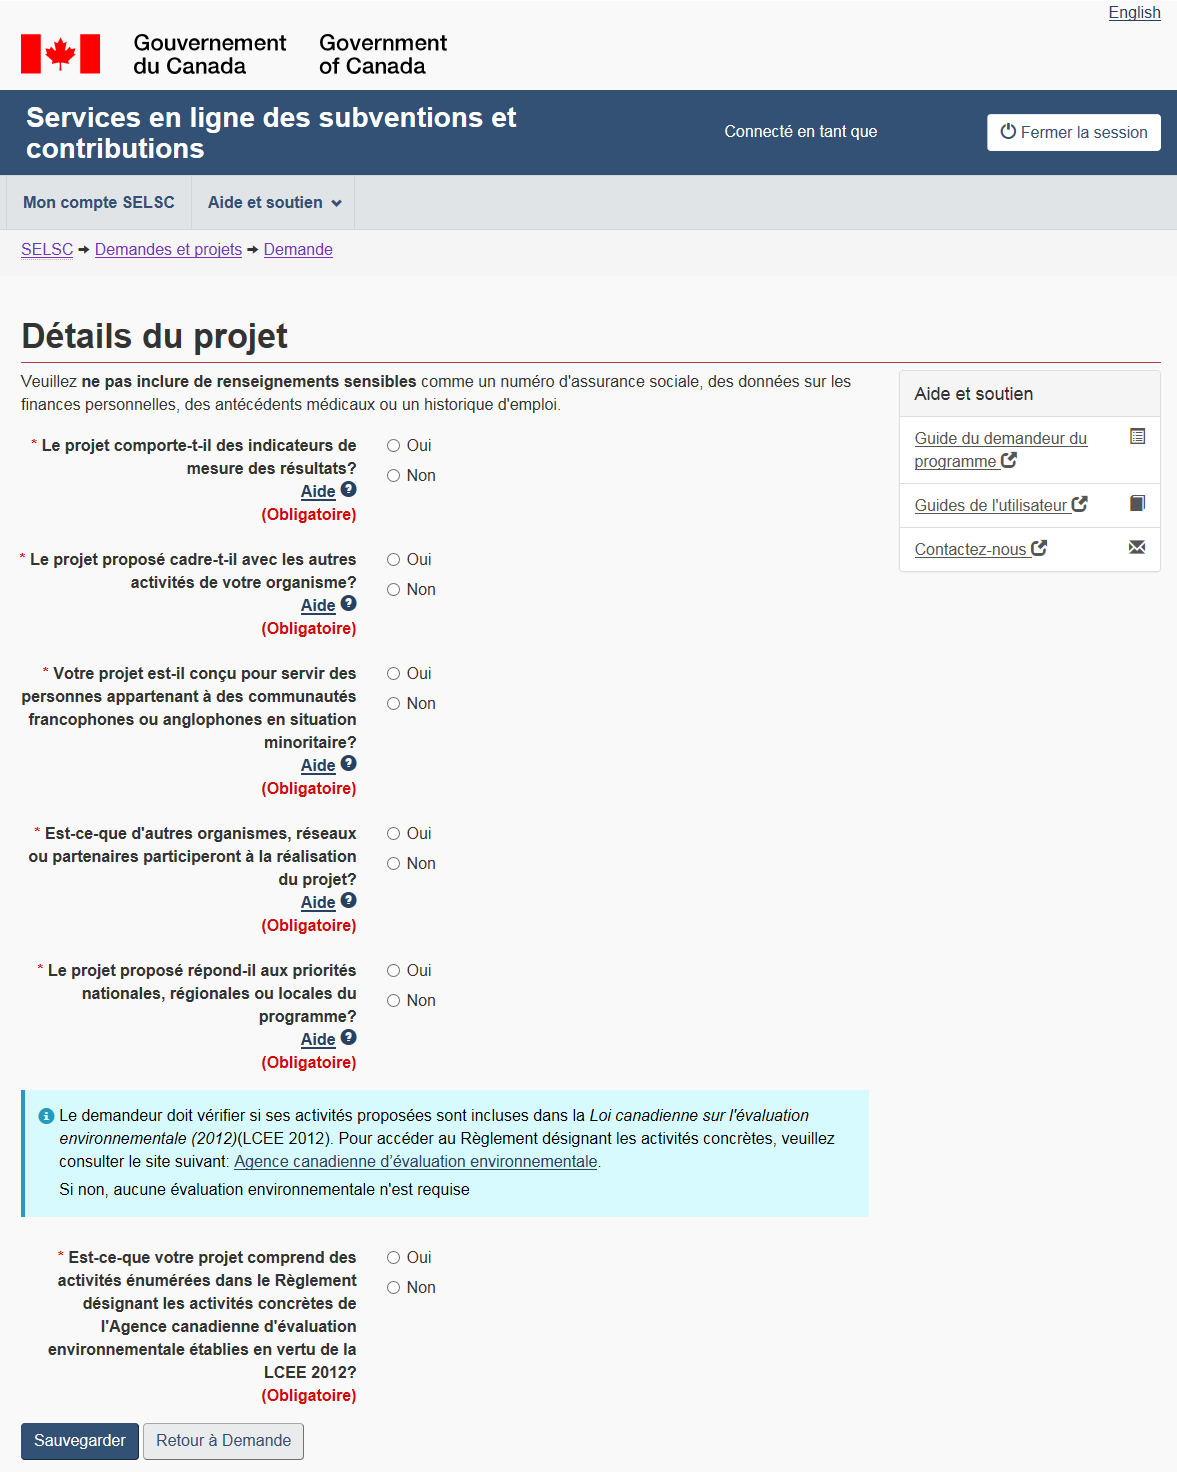The height and width of the screenshot is (1472, 1177).
Task: Click help icon for program priorities question
Action: 348,1037
